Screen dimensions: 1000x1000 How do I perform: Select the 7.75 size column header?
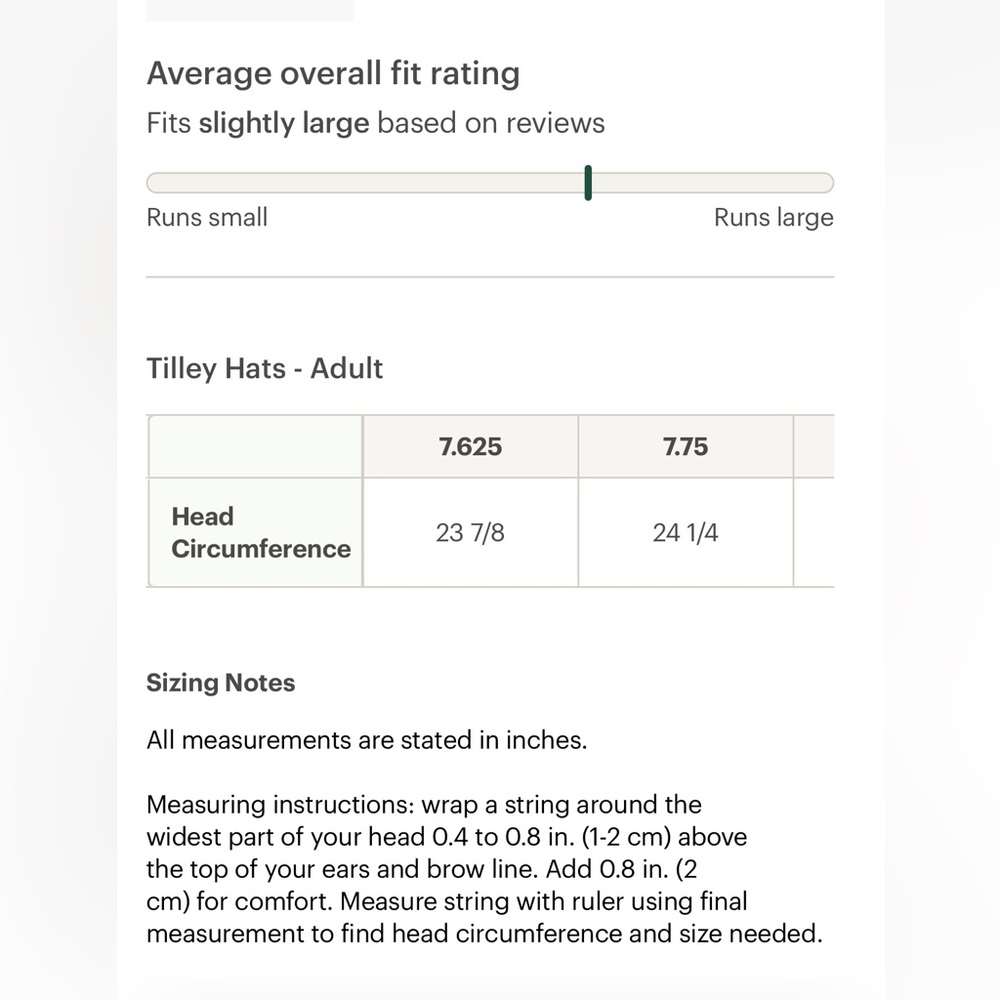686,446
